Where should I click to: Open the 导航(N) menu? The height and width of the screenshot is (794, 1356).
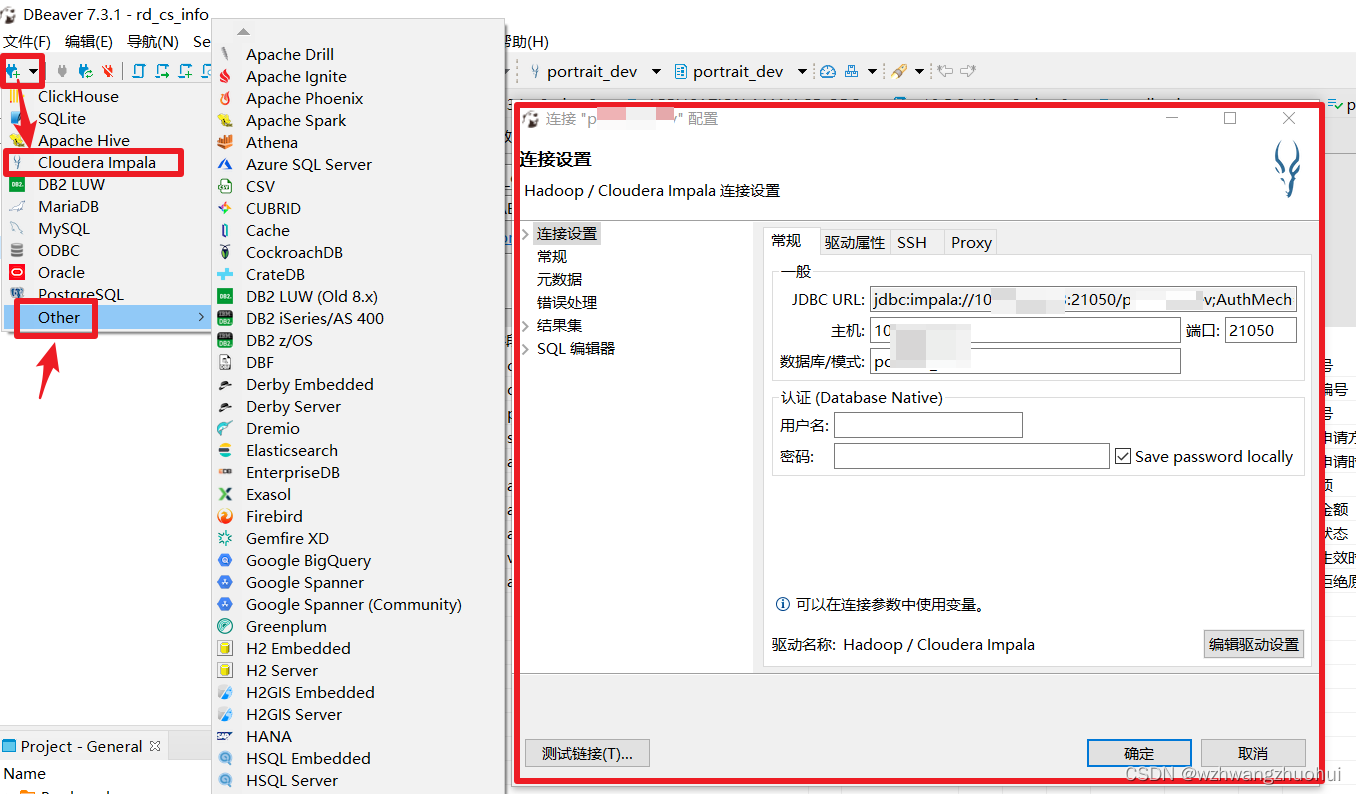pyautogui.click(x=153, y=41)
